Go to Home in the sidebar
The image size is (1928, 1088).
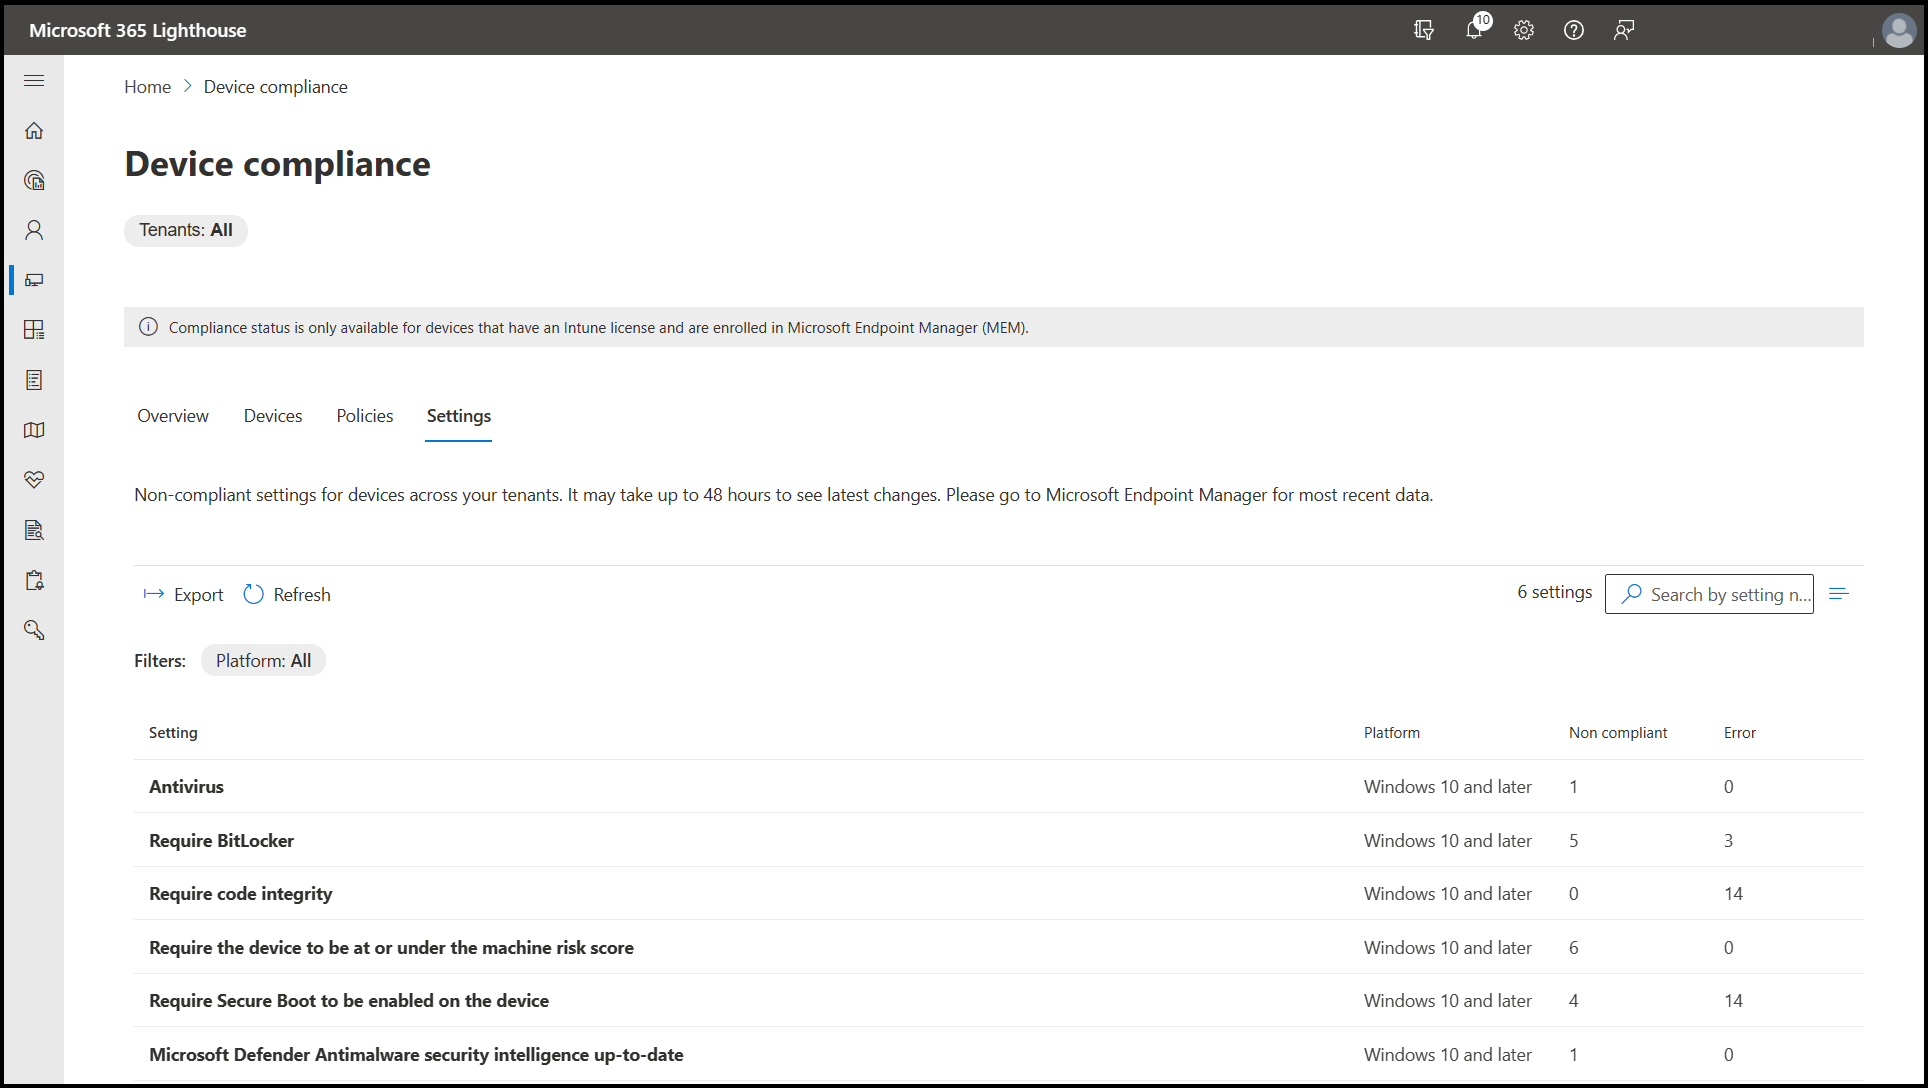[34, 131]
